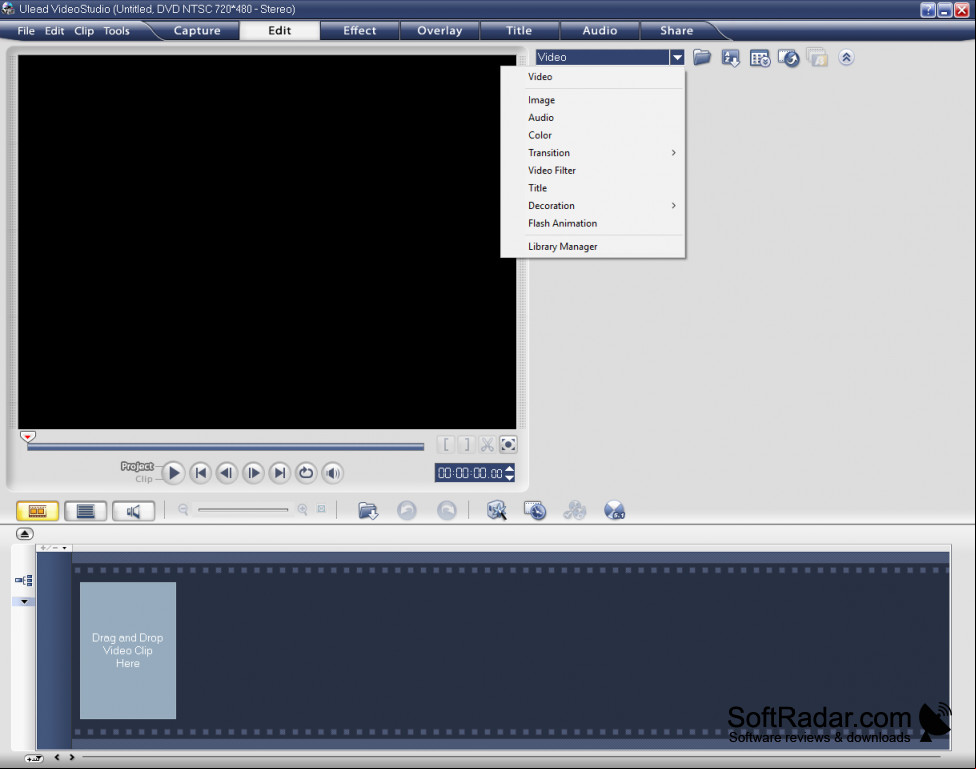Click the dimmed card icon in library toolbar
Viewport: 976px width, 769px height.
pyautogui.click(x=817, y=58)
